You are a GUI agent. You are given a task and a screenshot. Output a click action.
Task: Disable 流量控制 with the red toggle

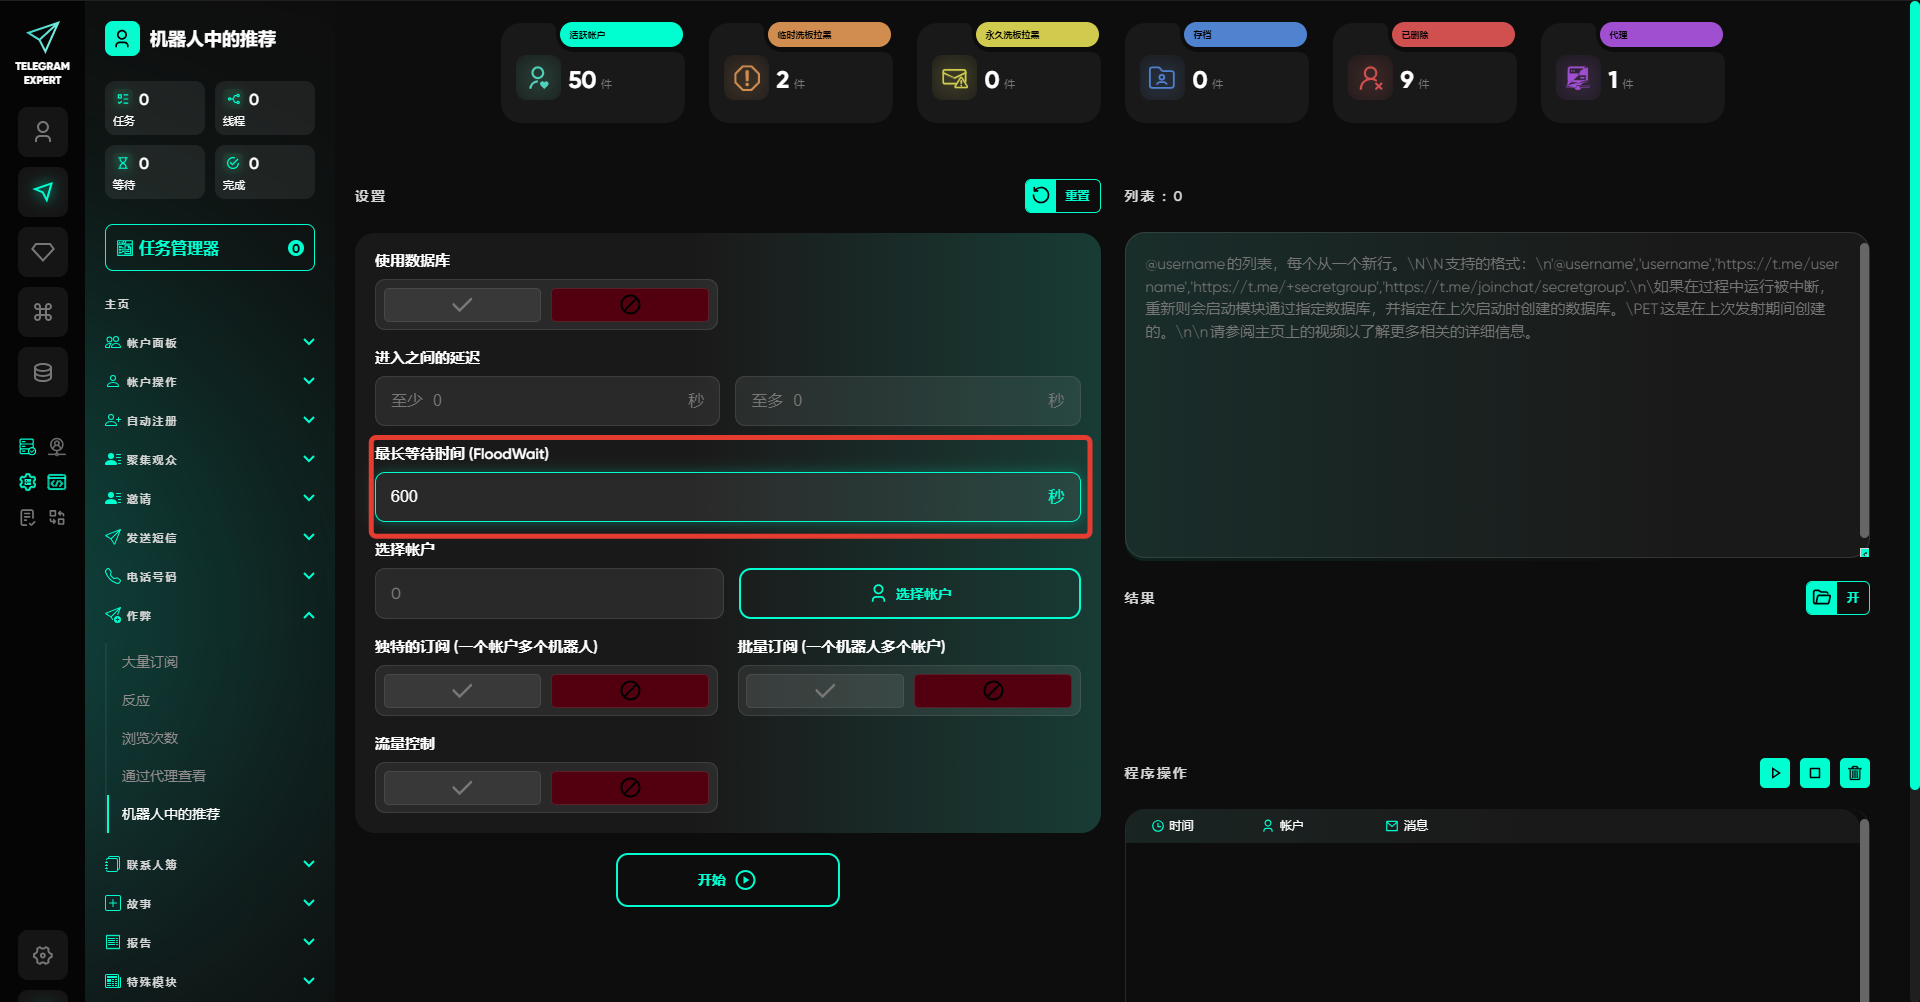pyautogui.click(x=630, y=788)
